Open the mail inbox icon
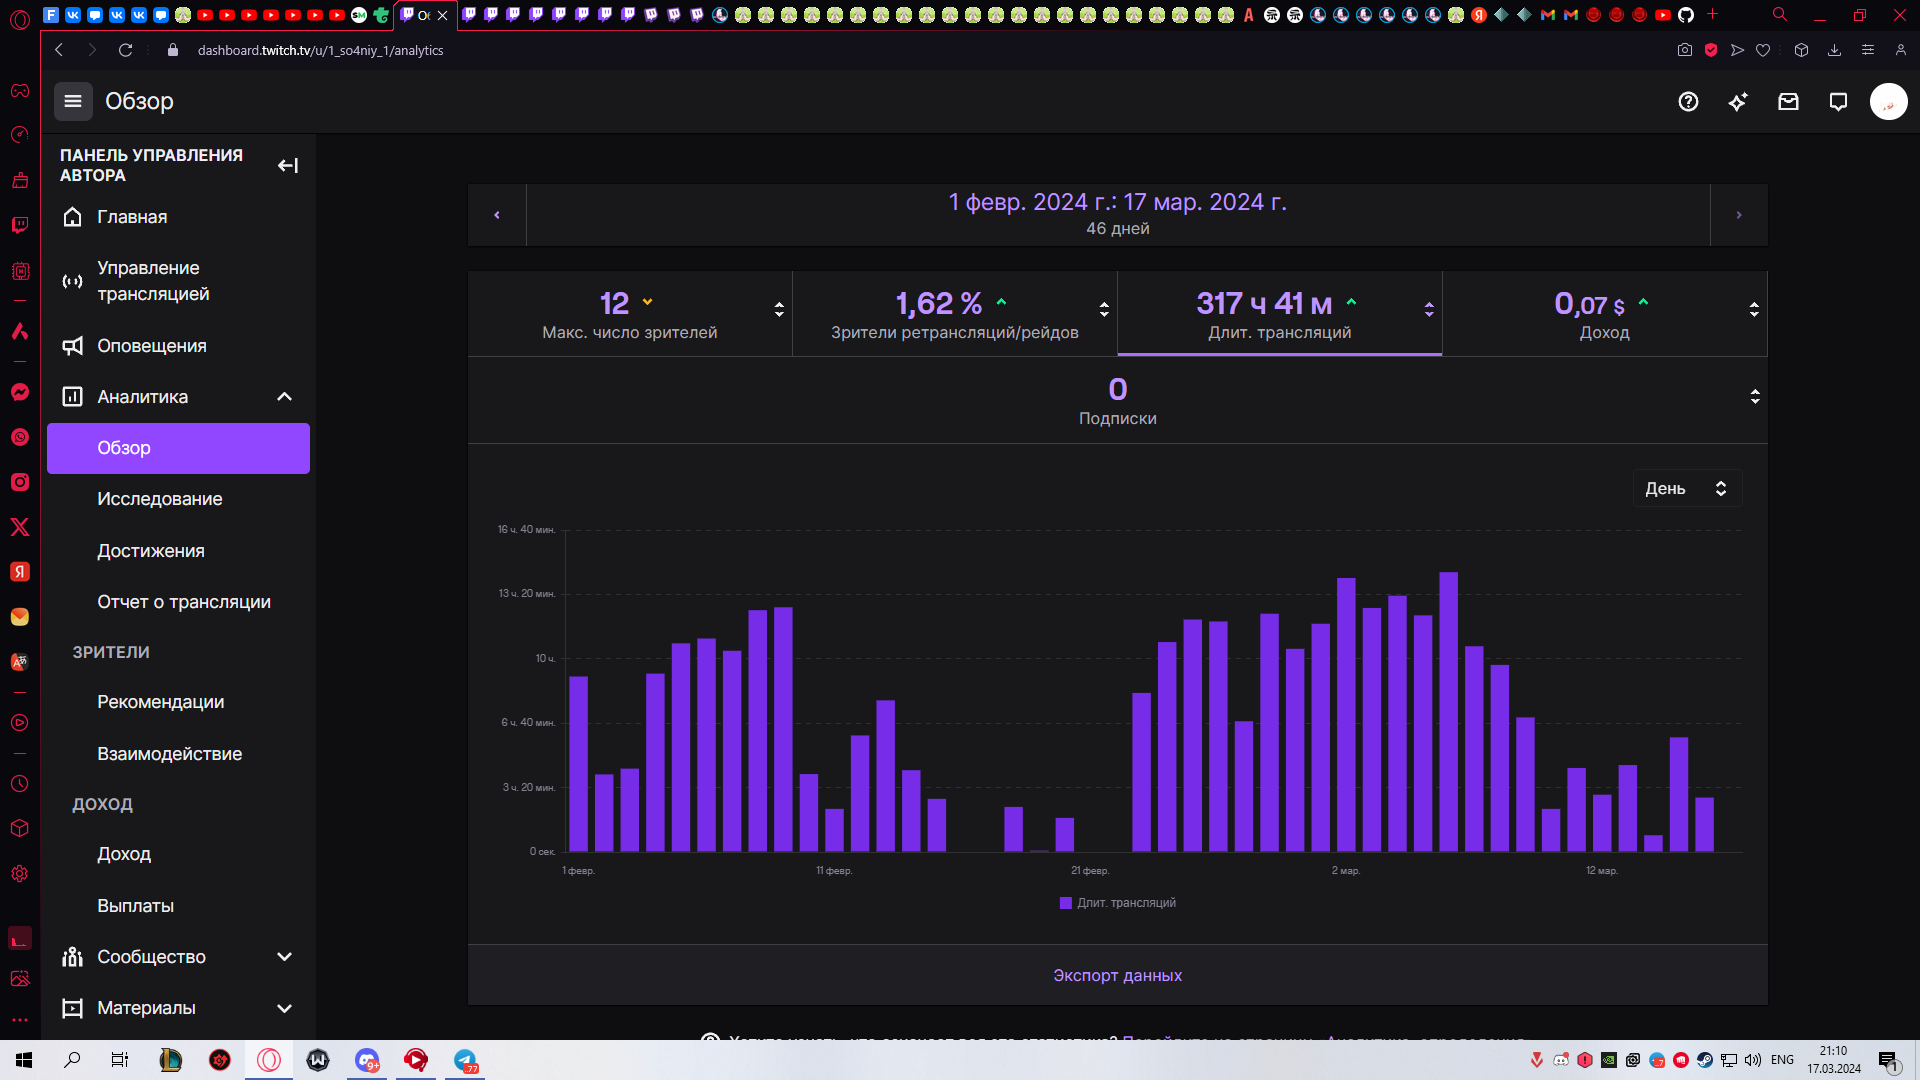This screenshot has width=1920, height=1080. [x=1788, y=101]
